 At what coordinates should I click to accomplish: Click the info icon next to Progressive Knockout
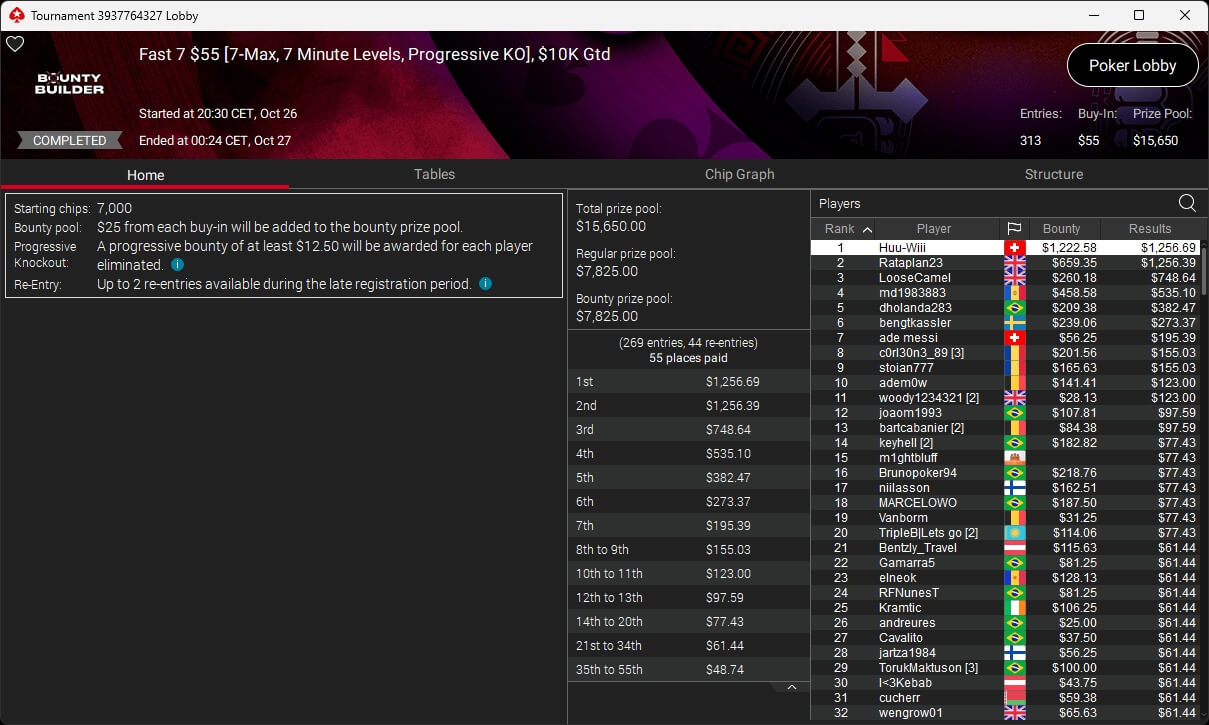[177, 265]
